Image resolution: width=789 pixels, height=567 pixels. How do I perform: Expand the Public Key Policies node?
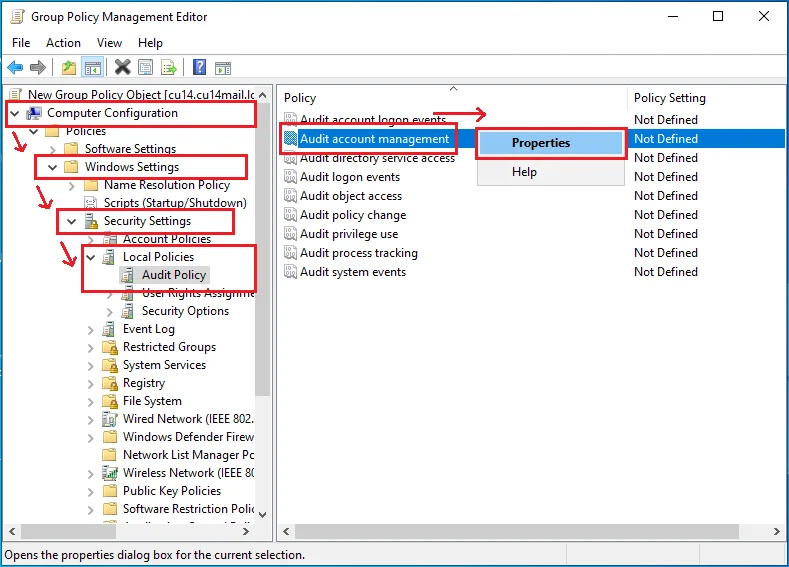(91, 492)
